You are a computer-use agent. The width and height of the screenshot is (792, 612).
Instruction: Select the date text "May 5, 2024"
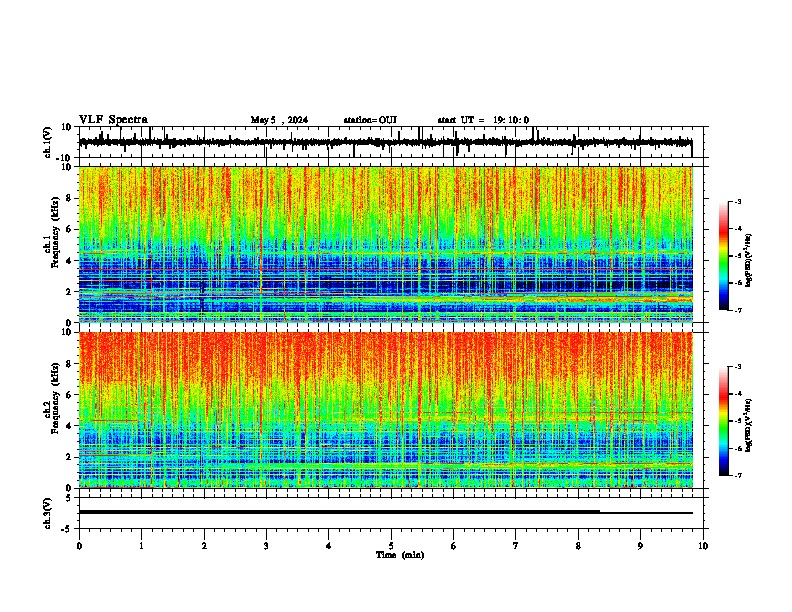(x=279, y=120)
